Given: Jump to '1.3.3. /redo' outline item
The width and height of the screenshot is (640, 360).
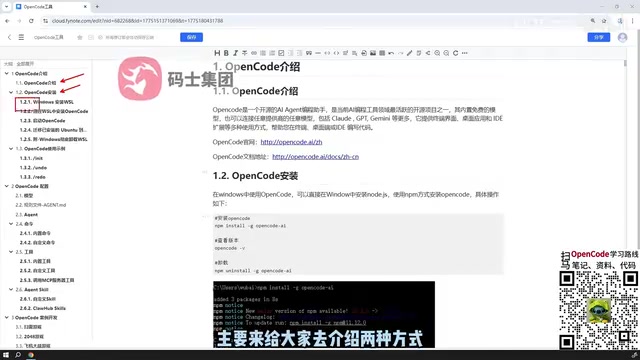Looking at the screenshot, I should pyautogui.click(x=33, y=177).
